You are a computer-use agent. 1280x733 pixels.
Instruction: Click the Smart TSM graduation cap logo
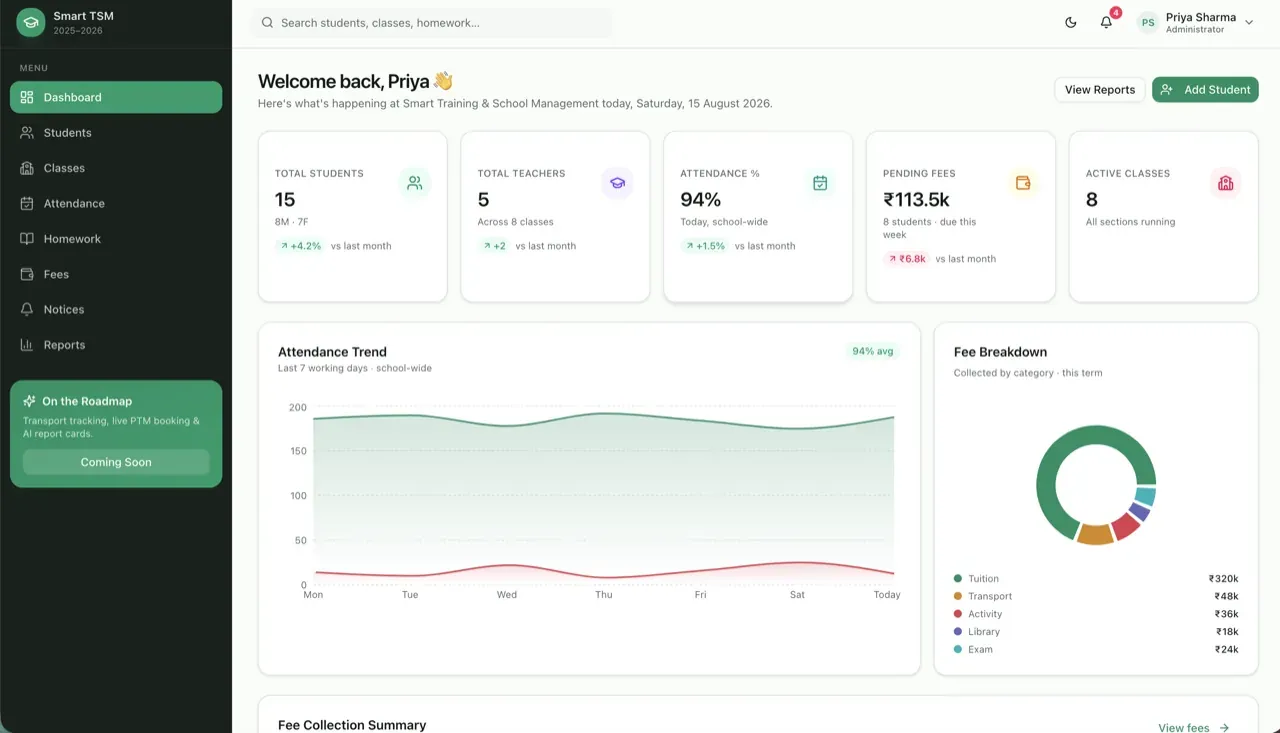coord(31,23)
